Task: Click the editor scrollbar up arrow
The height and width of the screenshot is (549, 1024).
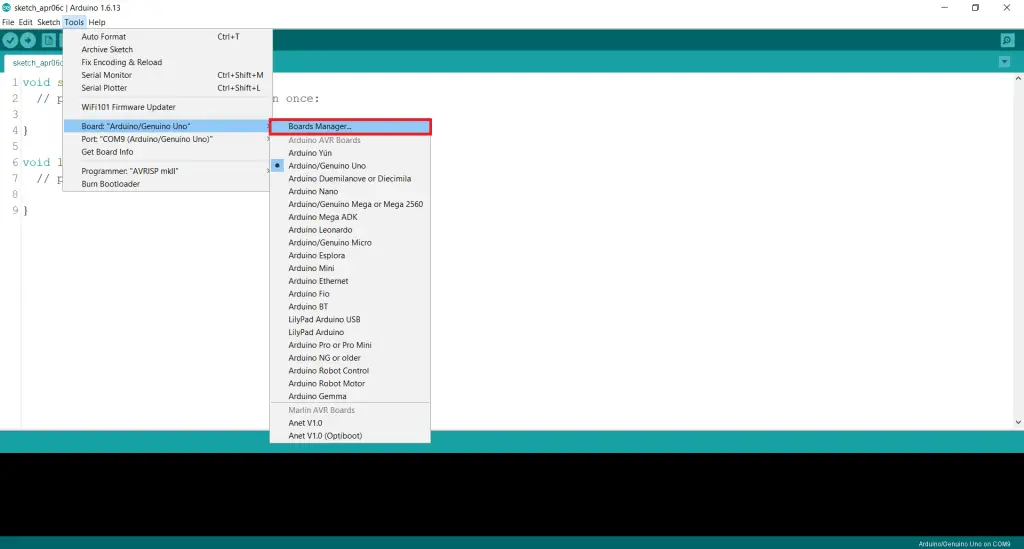Action: (1018, 78)
